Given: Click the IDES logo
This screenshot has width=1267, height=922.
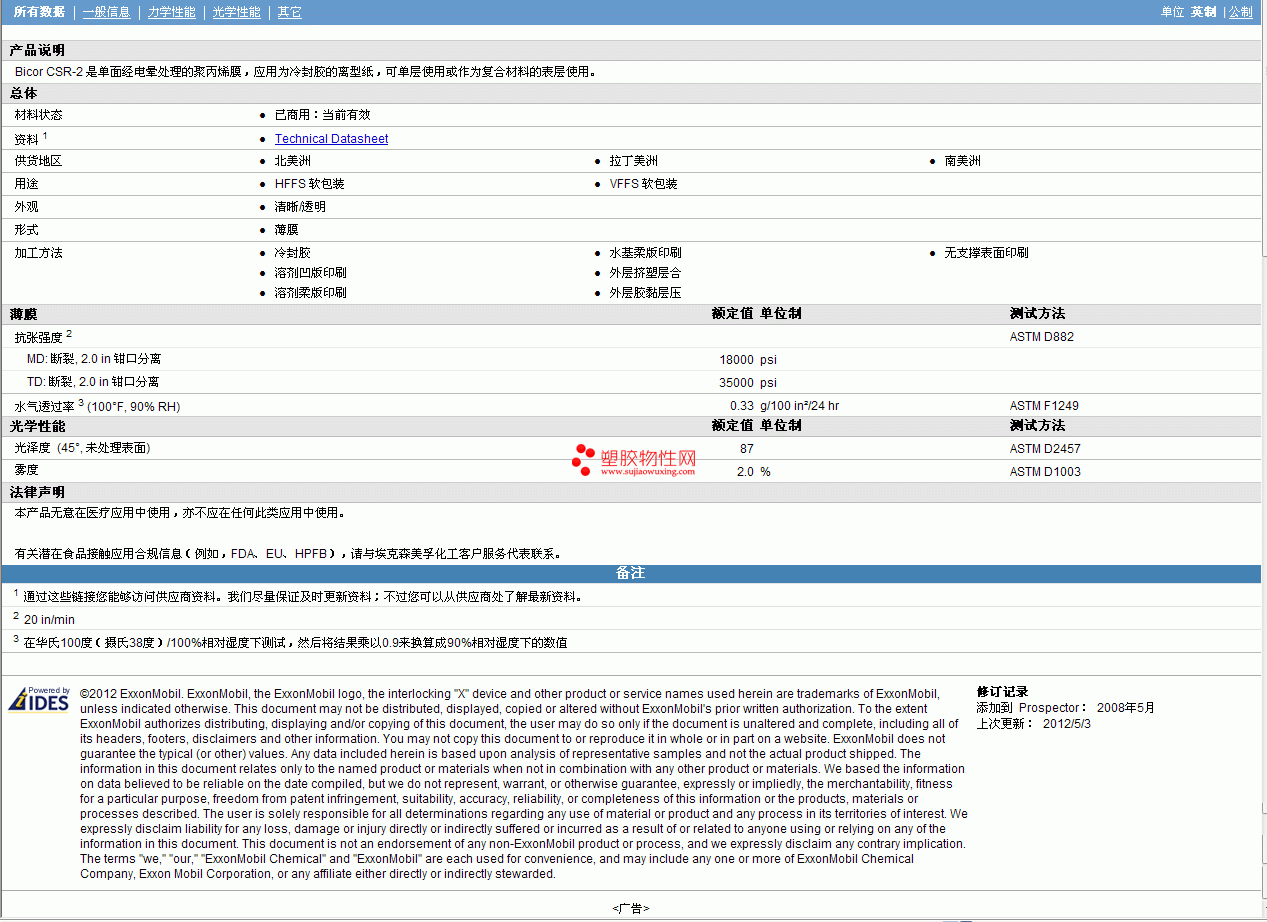Looking at the screenshot, I should (40, 698).
